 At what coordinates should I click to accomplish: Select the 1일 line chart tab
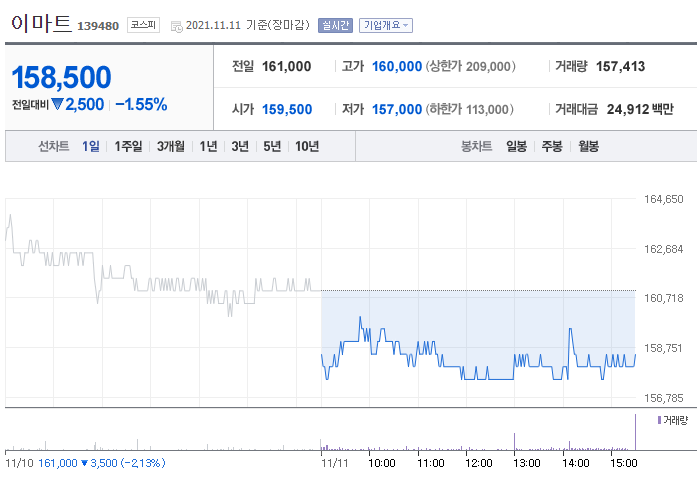[91, 146]
